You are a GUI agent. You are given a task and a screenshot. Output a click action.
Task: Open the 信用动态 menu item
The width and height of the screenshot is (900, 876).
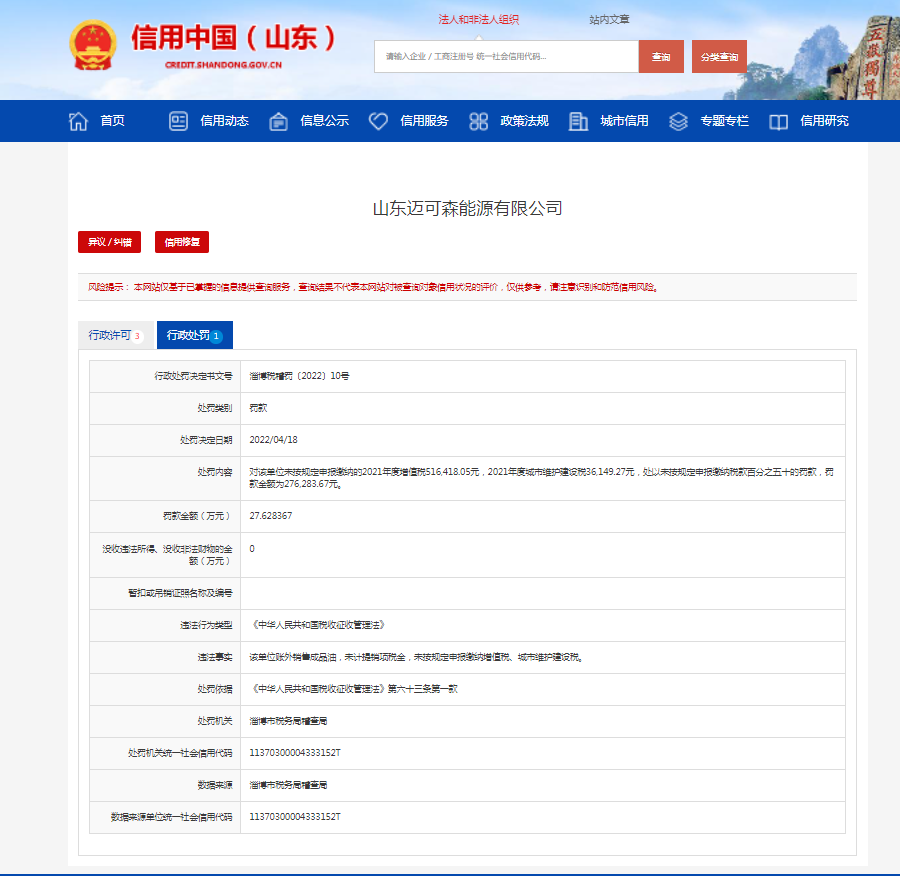tap(224, 121)
